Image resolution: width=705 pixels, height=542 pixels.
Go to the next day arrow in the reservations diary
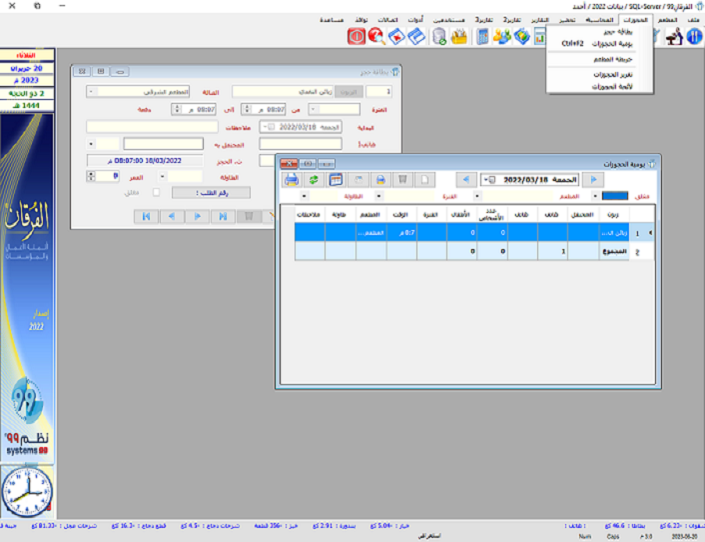(463, 179)
